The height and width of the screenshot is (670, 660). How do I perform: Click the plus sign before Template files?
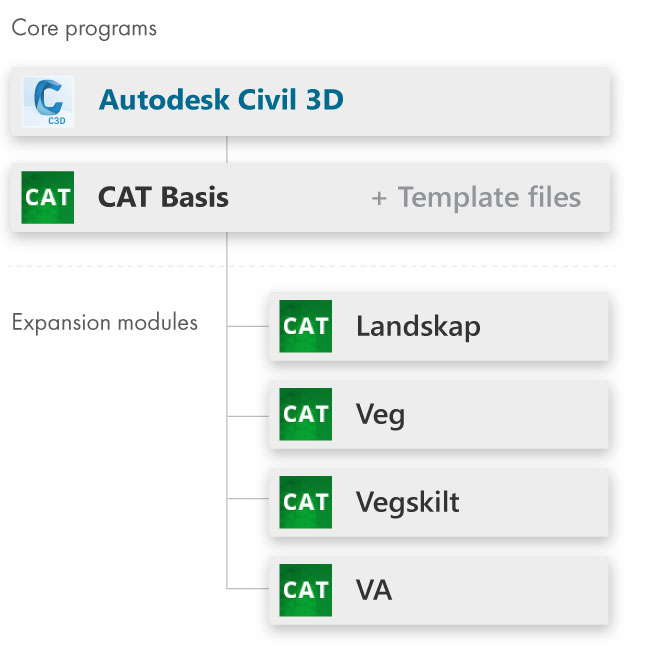click(x=379, y=199)
